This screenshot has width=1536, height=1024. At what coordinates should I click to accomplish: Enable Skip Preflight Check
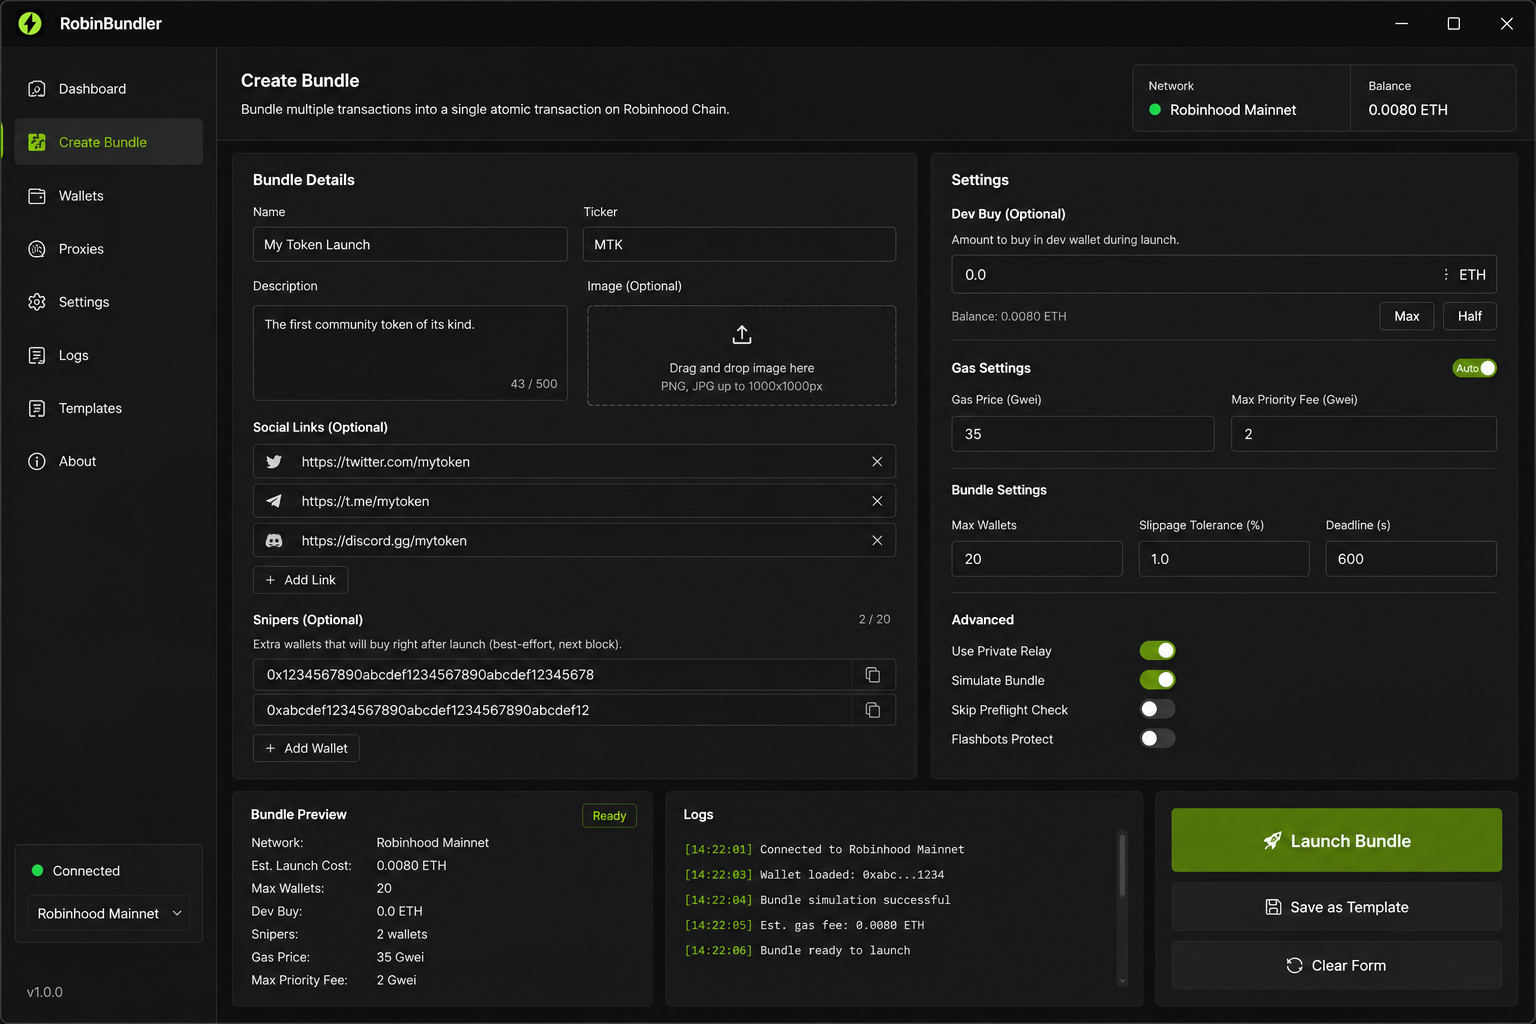[x=1158, y=709]
